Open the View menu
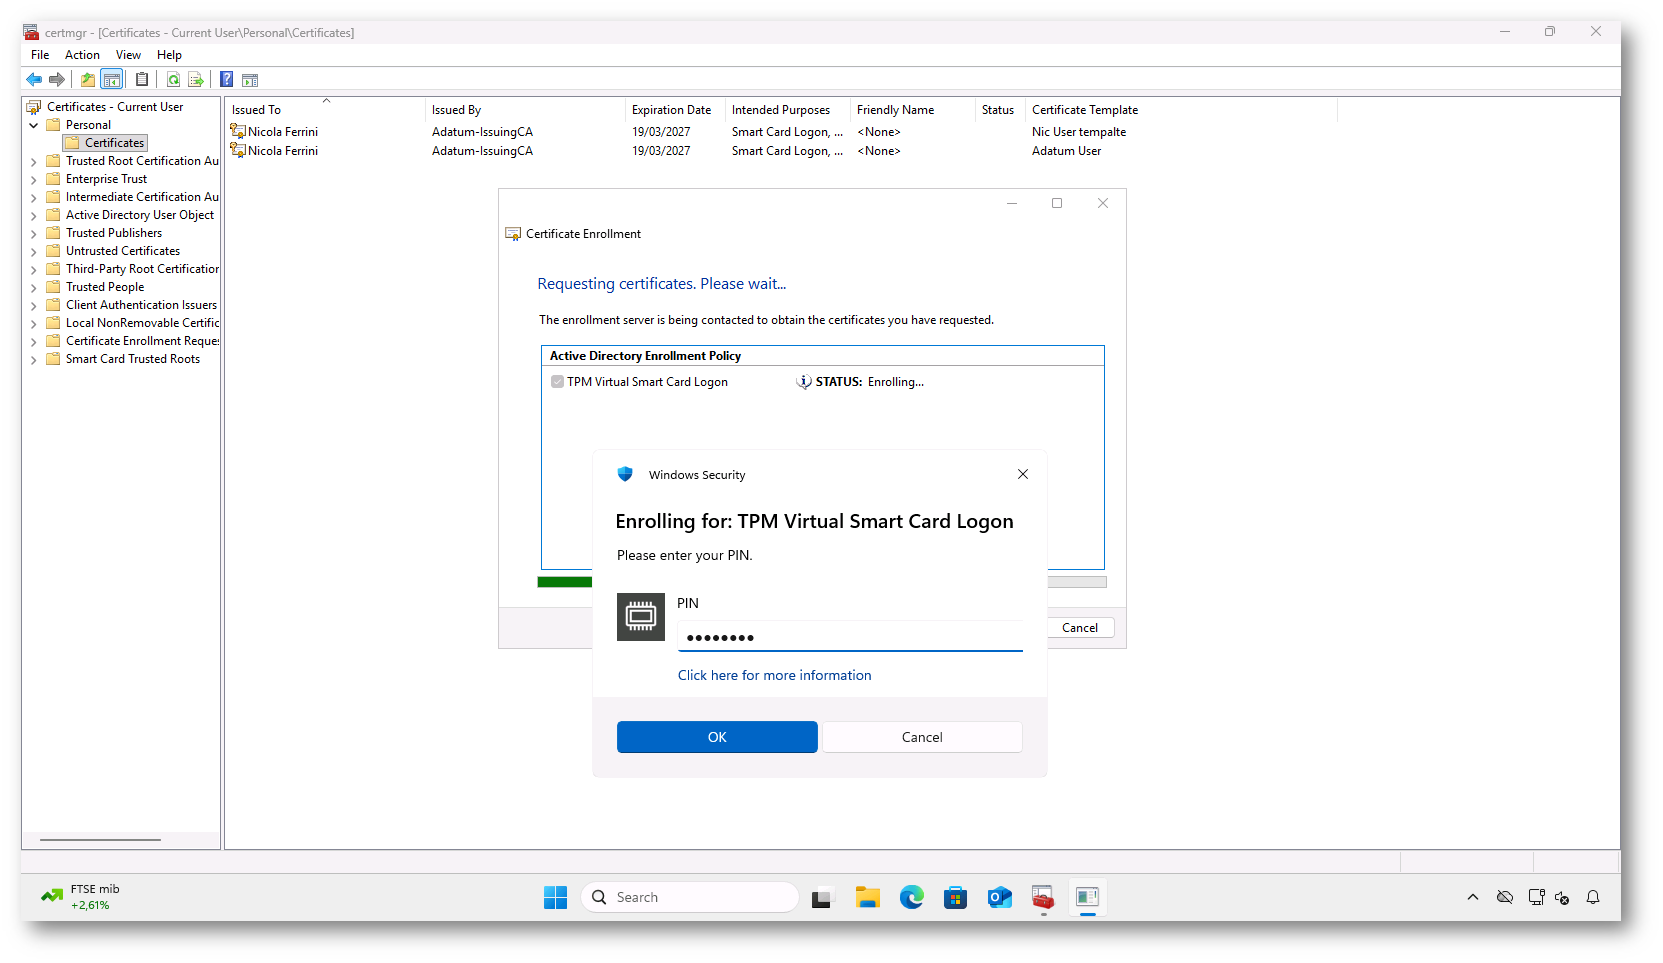1663x963 pixels. (128, 55)
